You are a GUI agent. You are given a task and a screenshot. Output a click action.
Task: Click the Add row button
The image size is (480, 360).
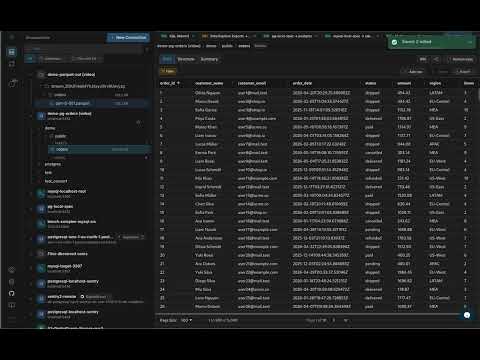point(413,71)
